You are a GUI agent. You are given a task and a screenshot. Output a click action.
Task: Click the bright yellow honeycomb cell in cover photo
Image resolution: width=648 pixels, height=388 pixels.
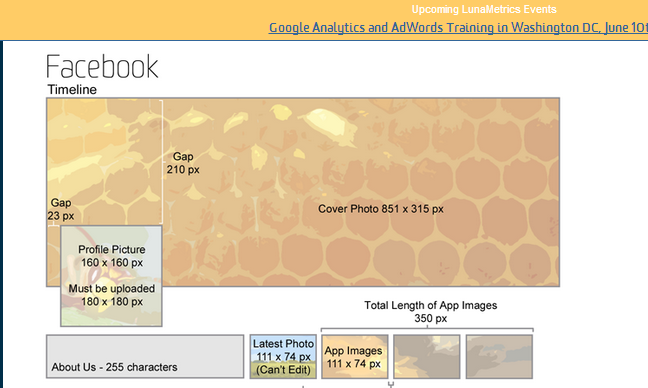pos(324,119)
